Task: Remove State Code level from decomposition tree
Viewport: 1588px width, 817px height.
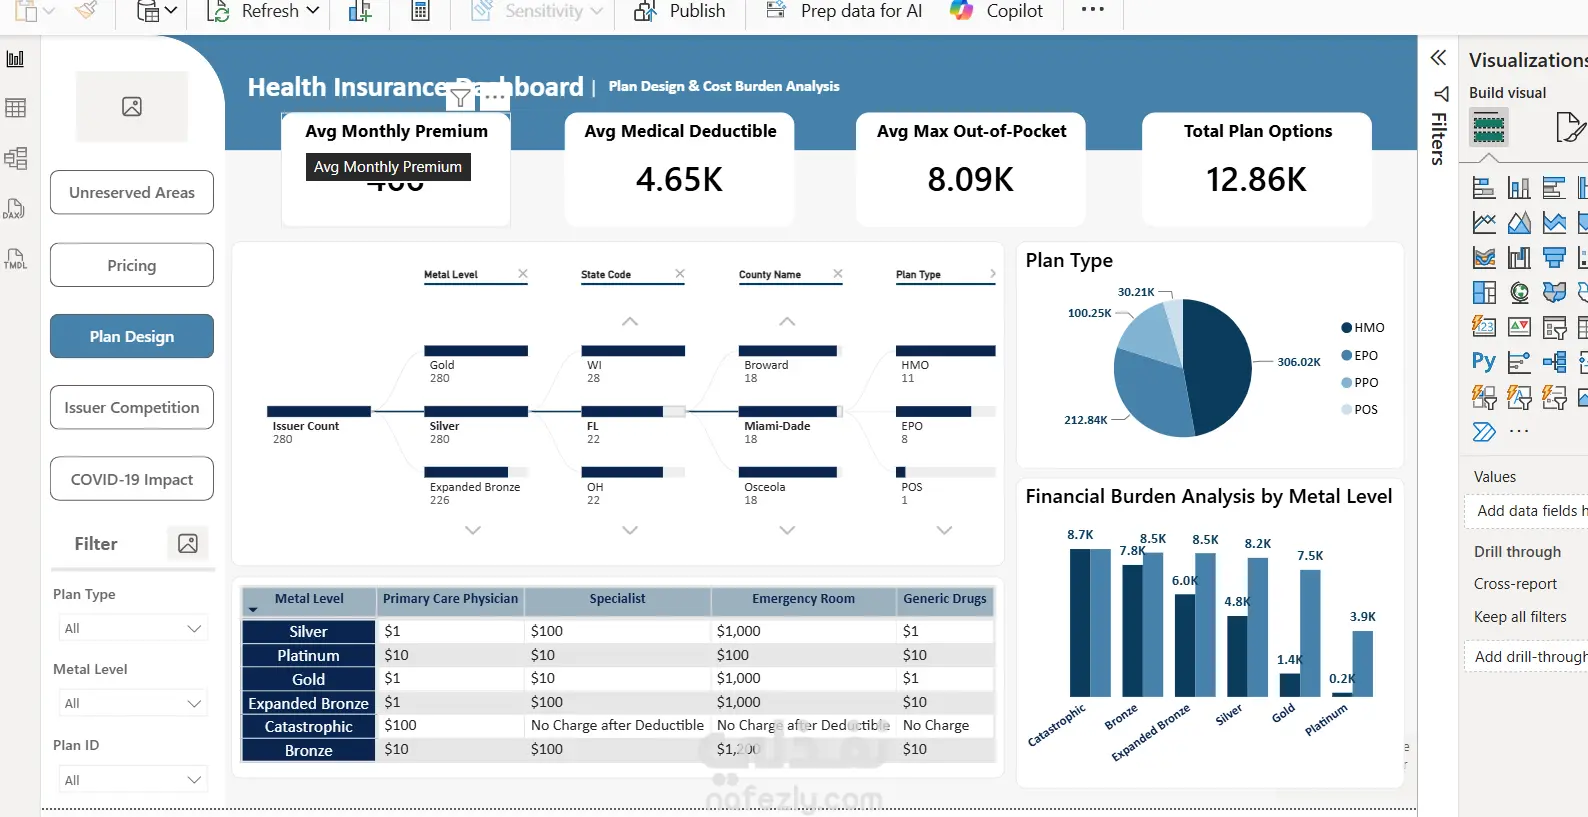Action: (680, 273)
